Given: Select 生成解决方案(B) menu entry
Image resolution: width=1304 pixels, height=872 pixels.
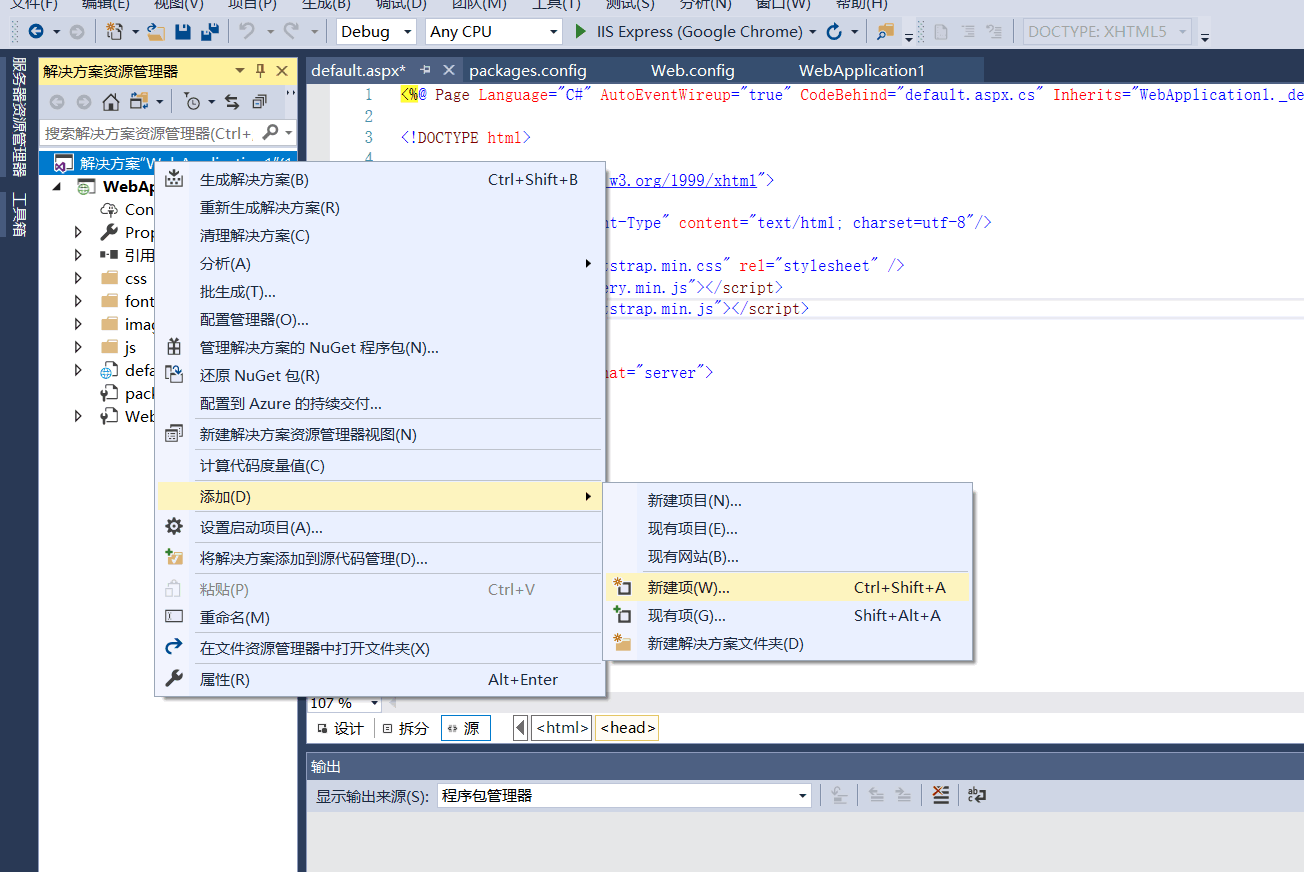Looking at the screenshot, I should tap(380, 180).
